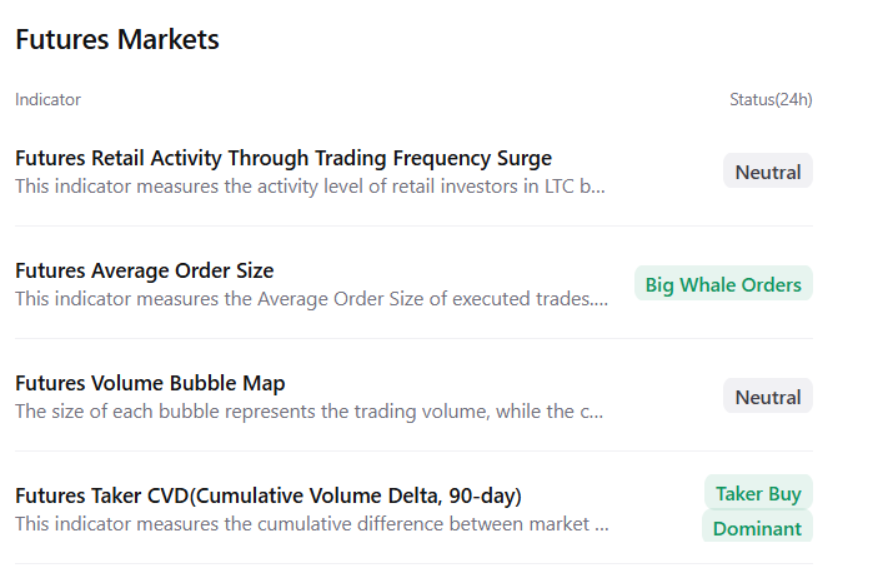Click the Average Order Size description text

(300, 299)
